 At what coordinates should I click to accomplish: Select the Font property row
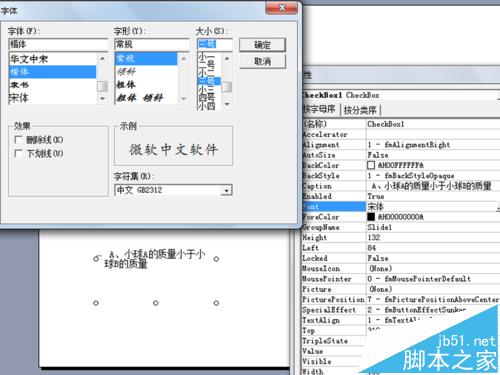pos(401,207)
